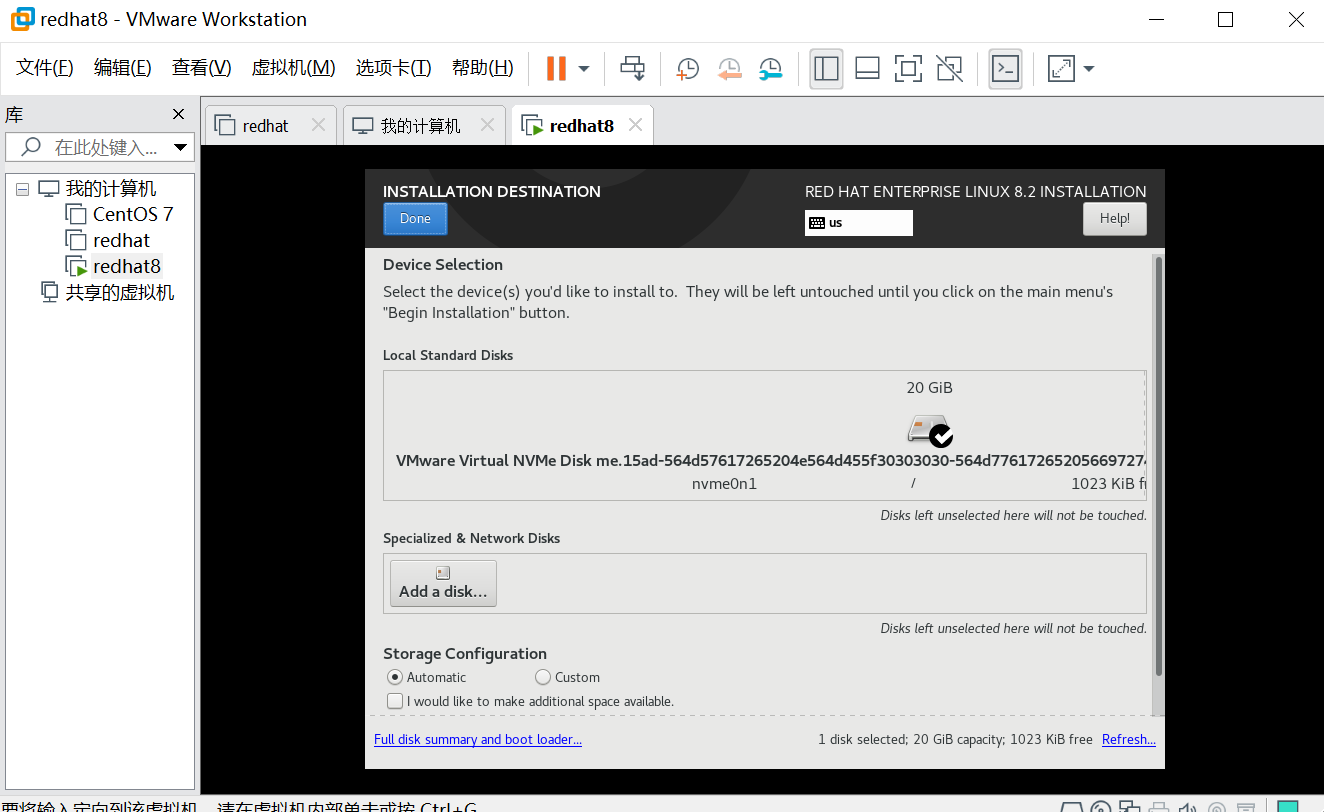The width and height of the screenshot is (1324, 812).
Task: Close the redhat8 tab
Action: point(635,125)
